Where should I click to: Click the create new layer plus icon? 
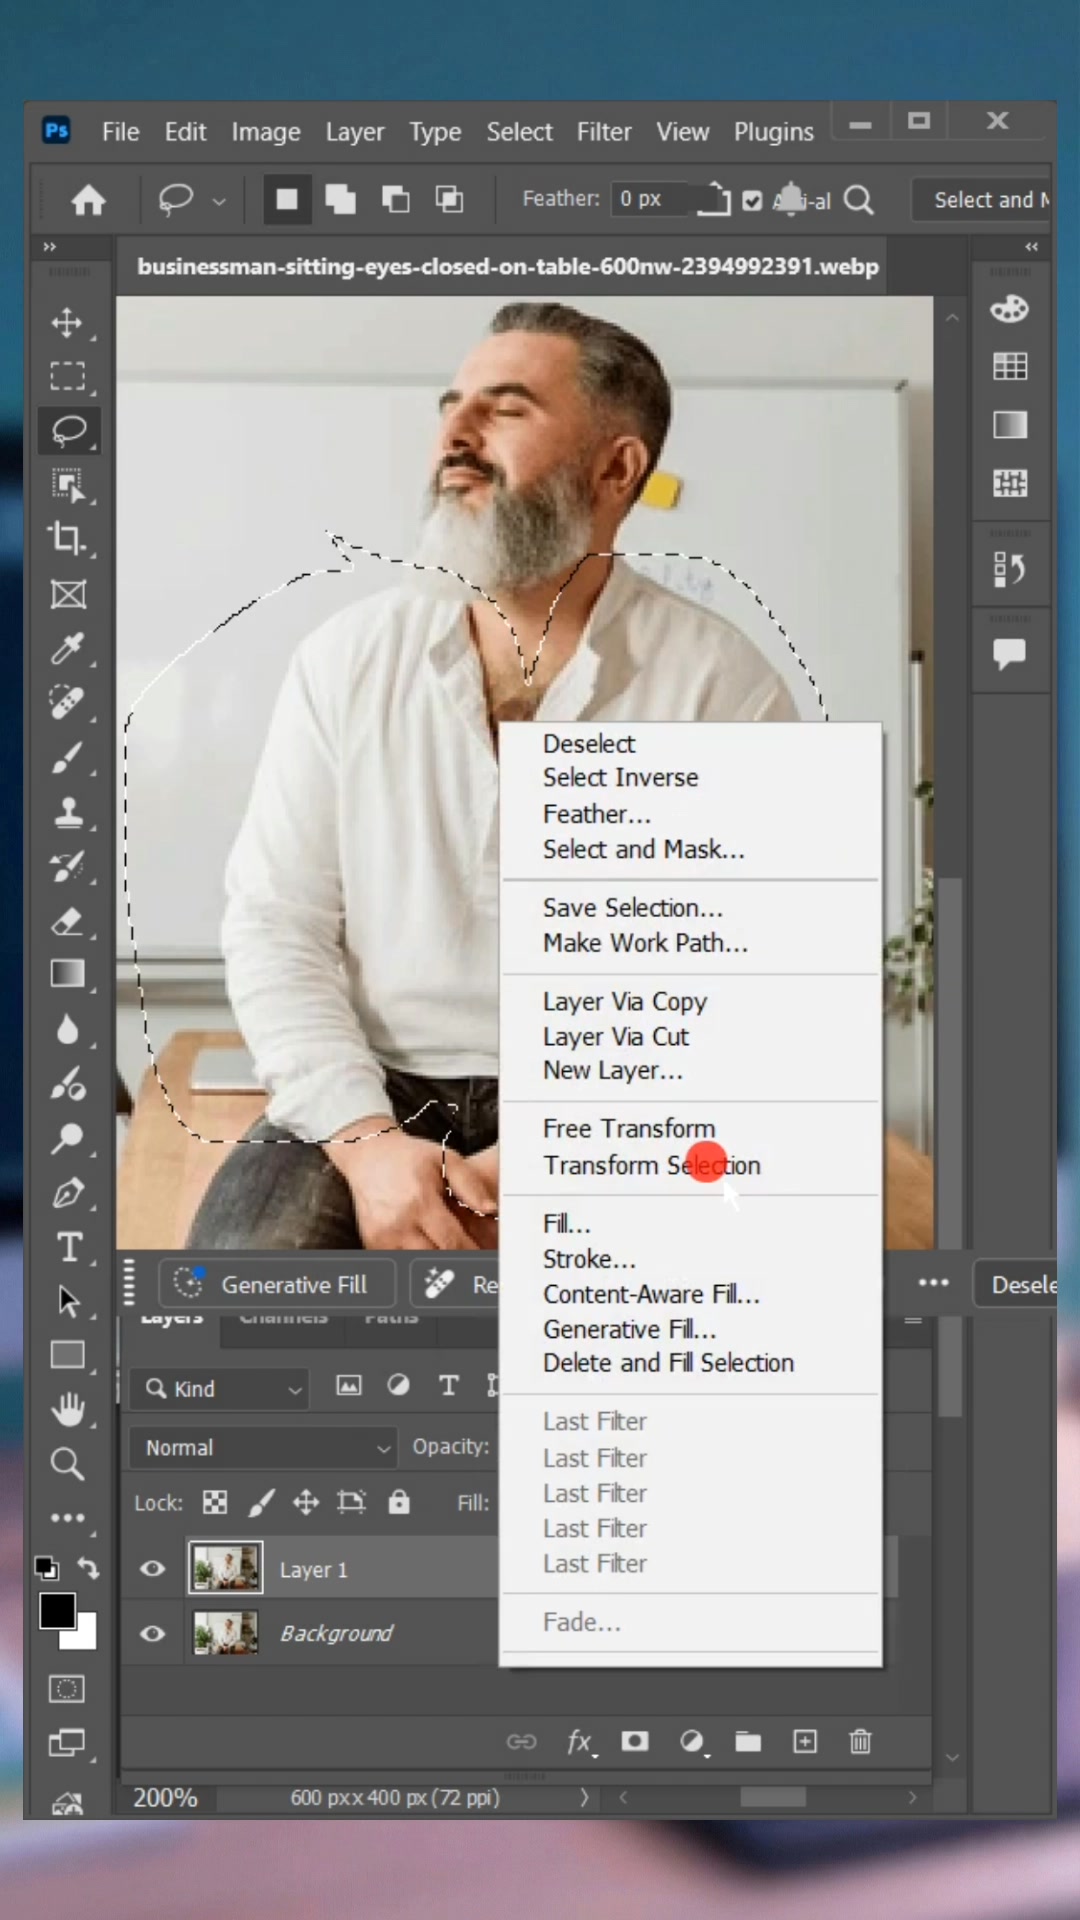point(804,1742)
